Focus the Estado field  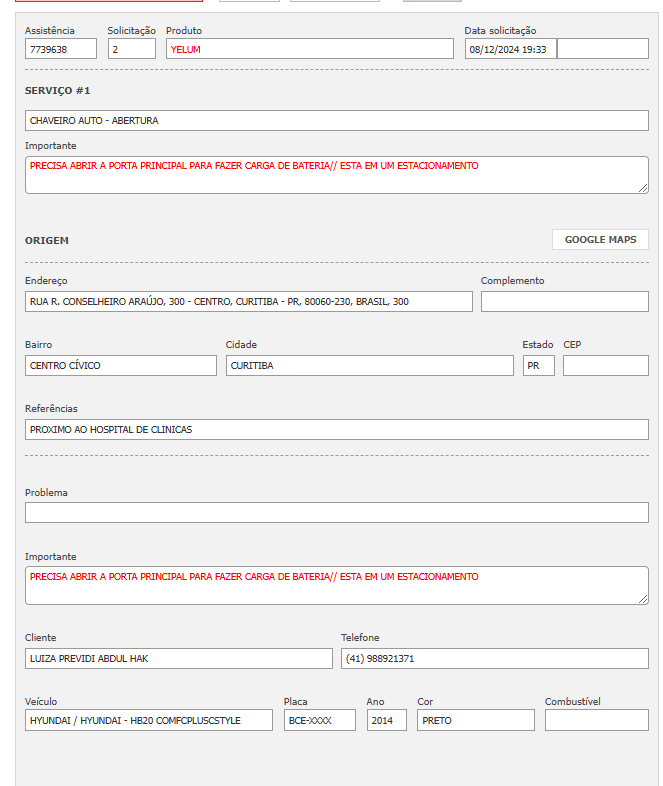[538, 366]
